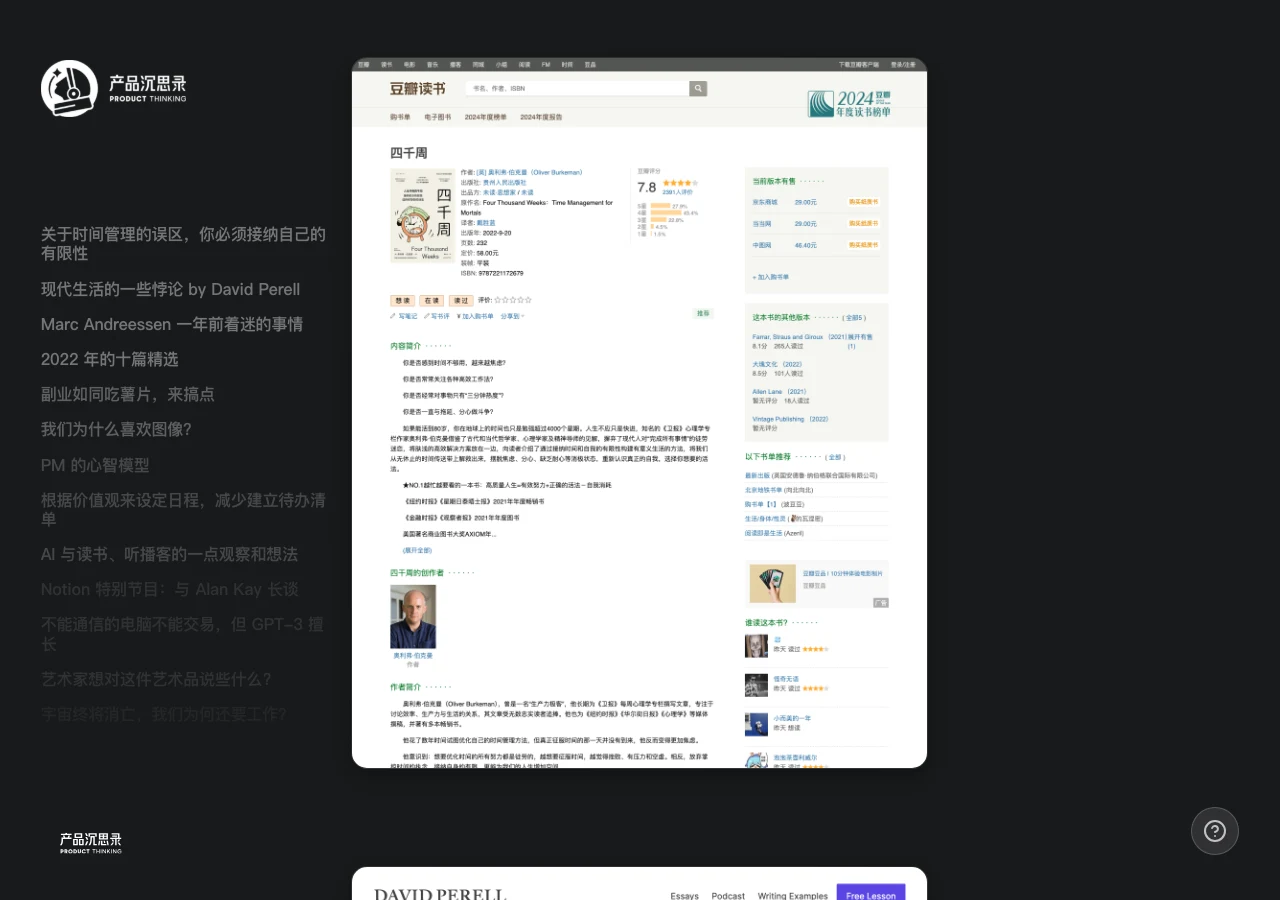Viewport: 1280px width, 900px height.
Task: Open article 艺术家想对这件艺术品说些什么?
Action: [x=156, y=679]
